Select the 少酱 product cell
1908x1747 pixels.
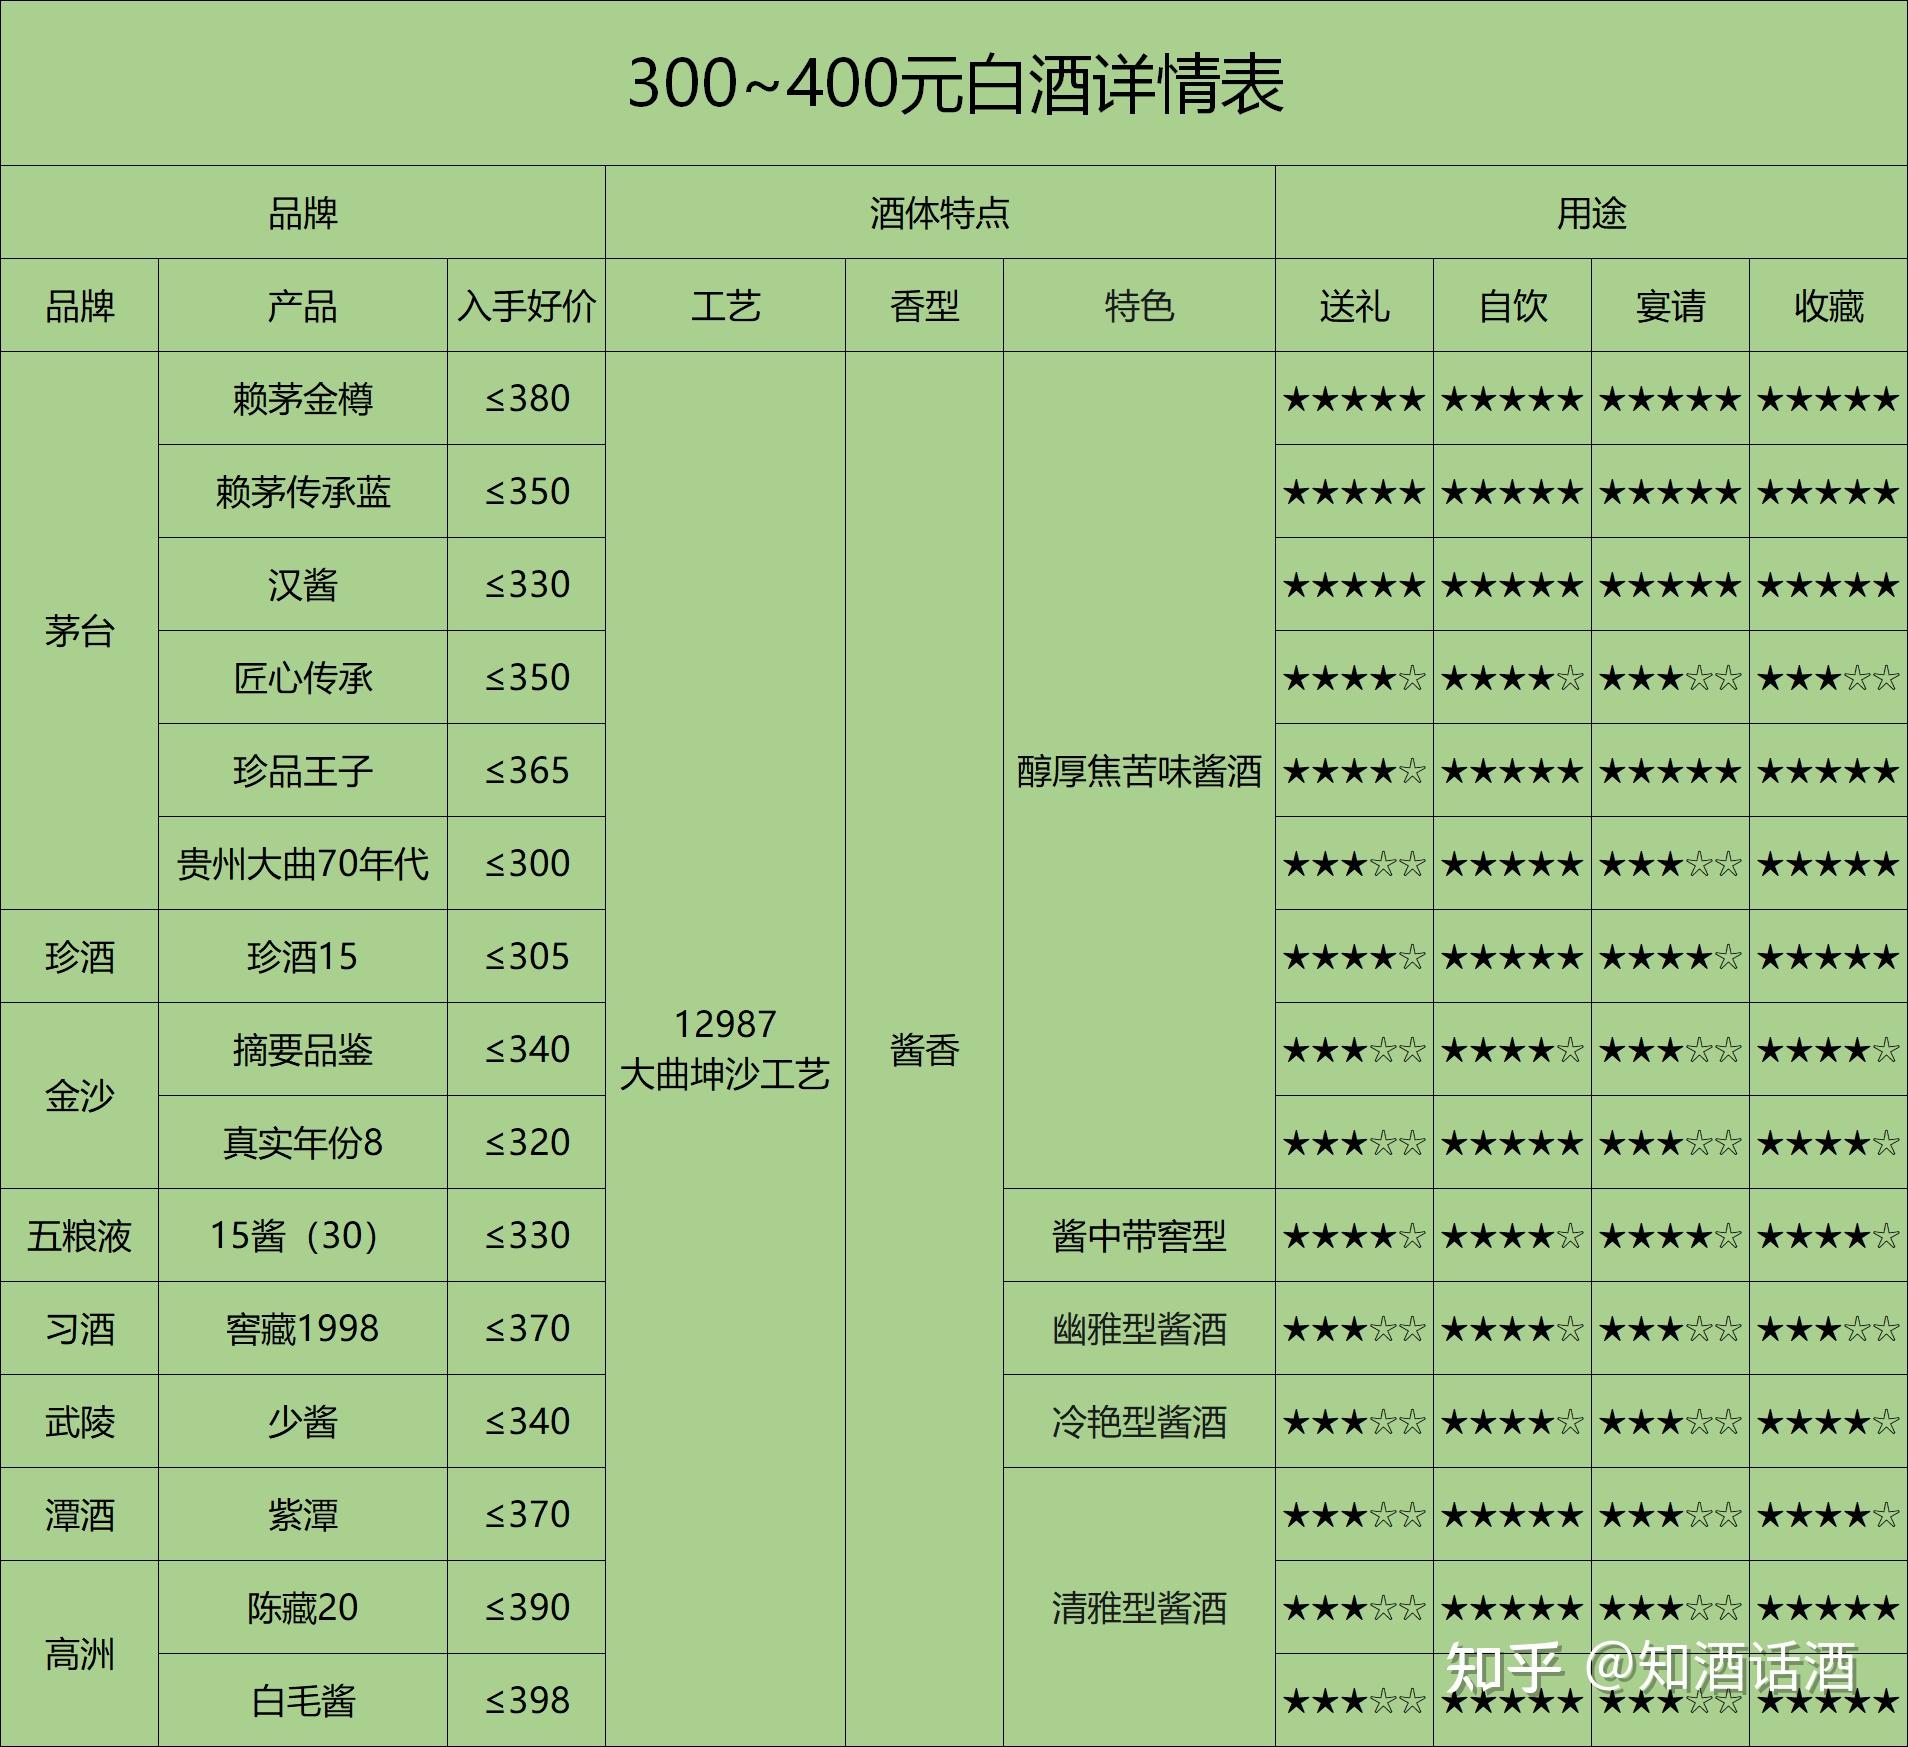point(302,1421)
